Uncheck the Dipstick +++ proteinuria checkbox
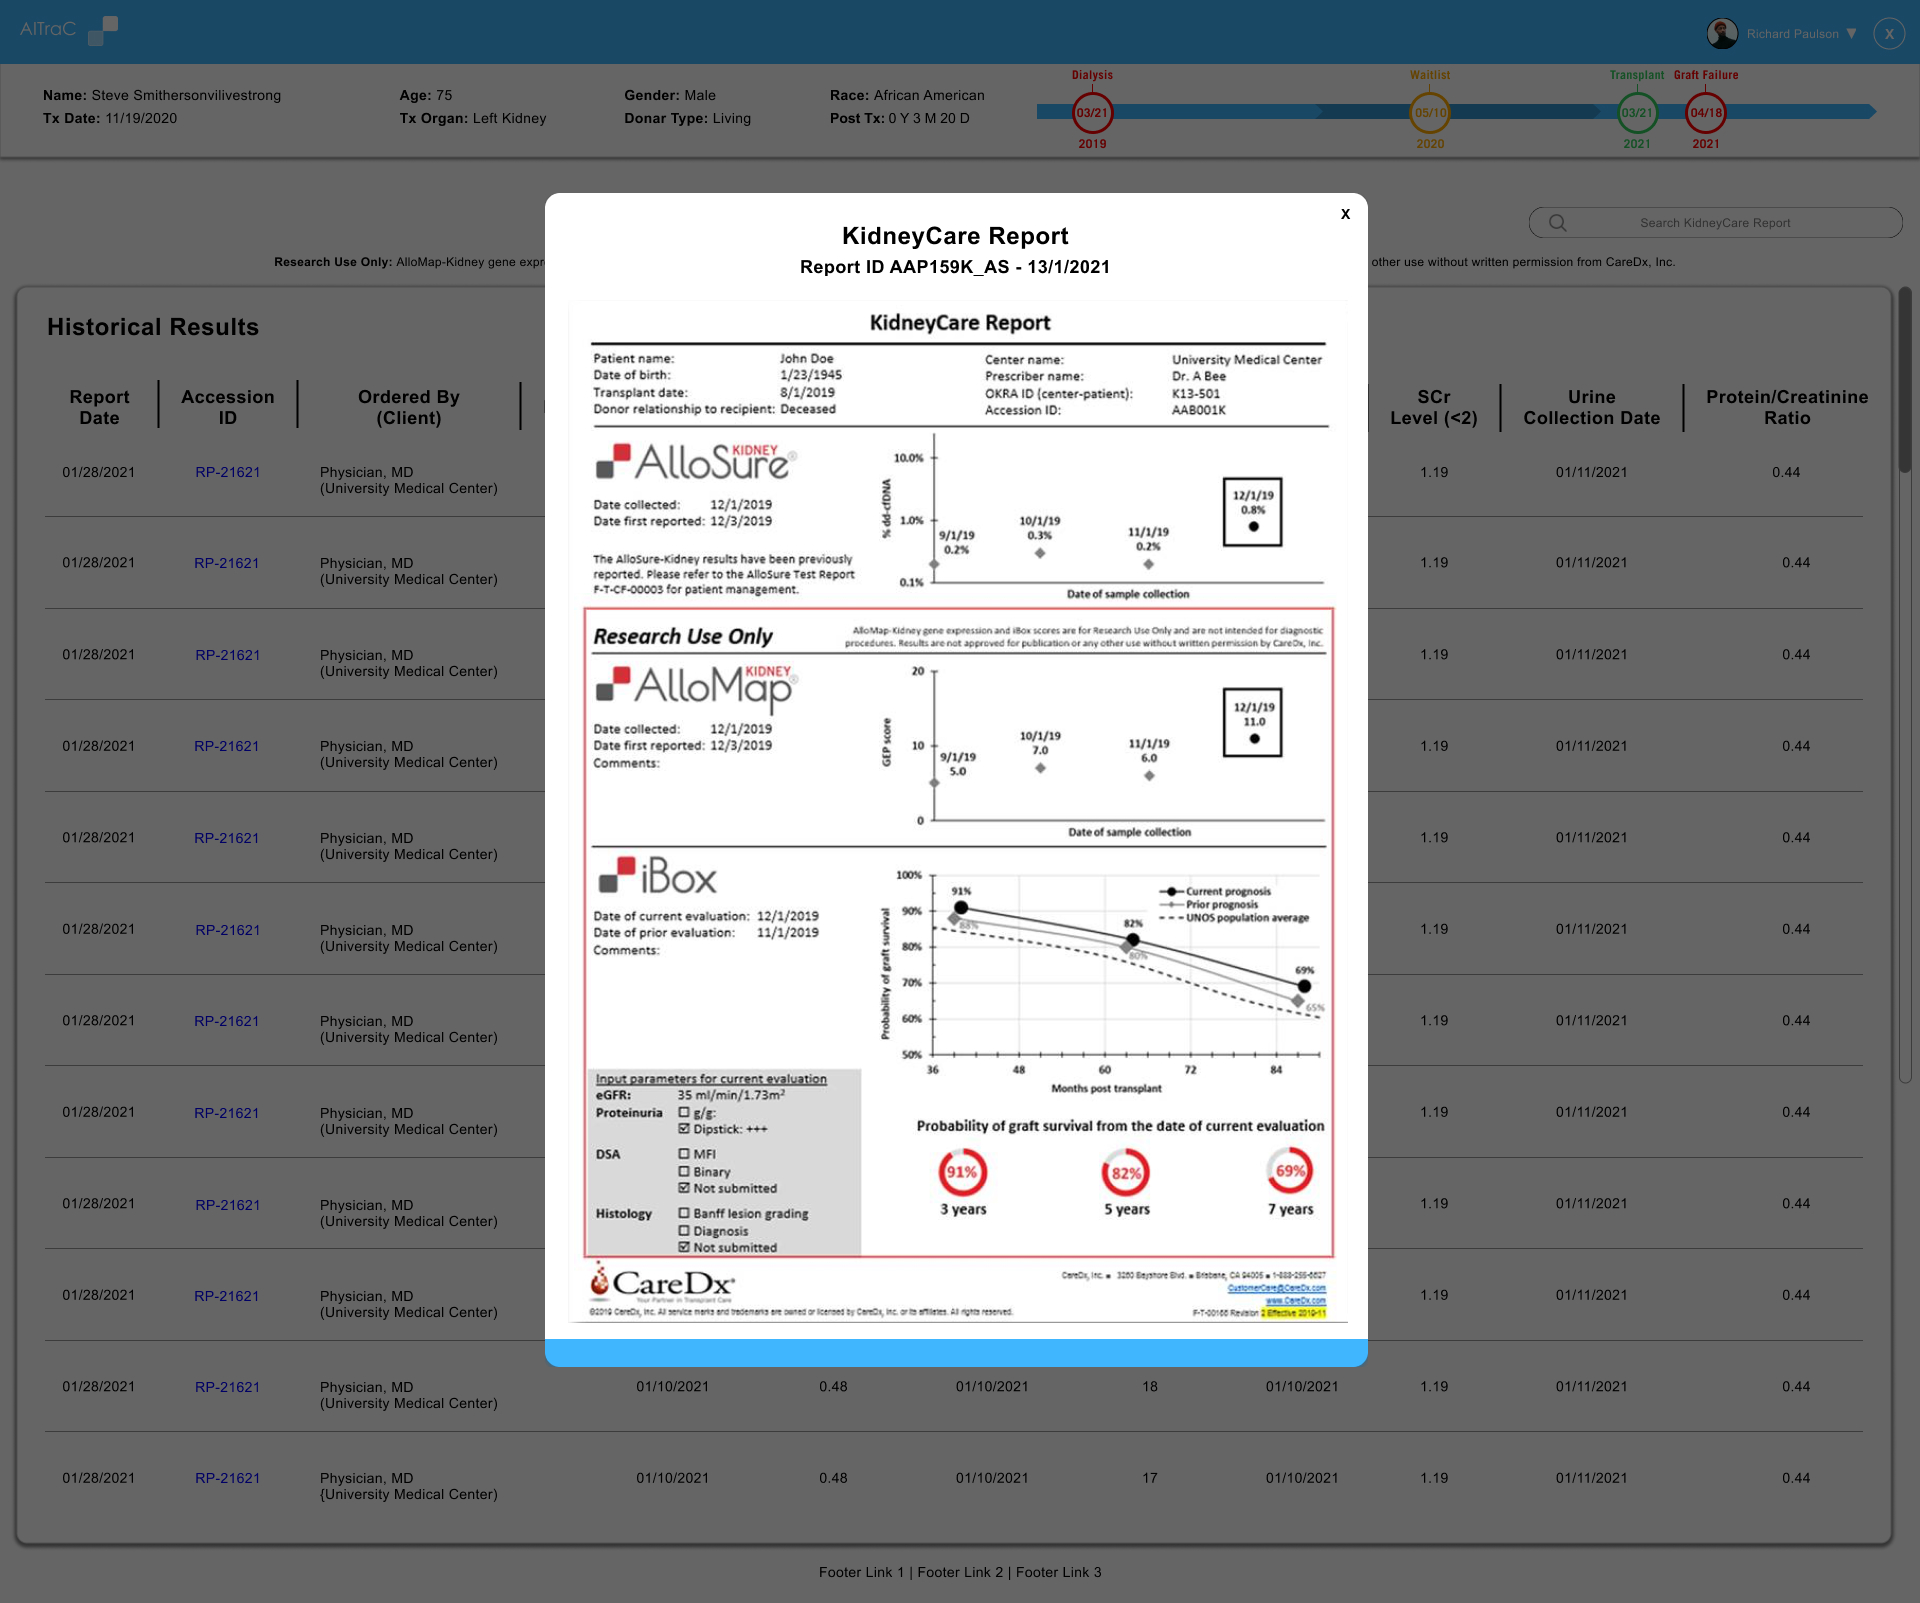The height and width of the screenshot is (1603, 1920). 686,1128
